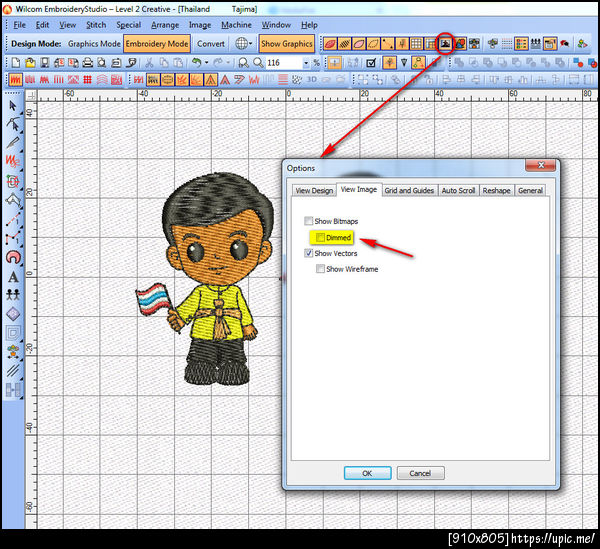Open the Arrange menu
Image resolution: width=600 pixels, height=549 pixels.
165,25
